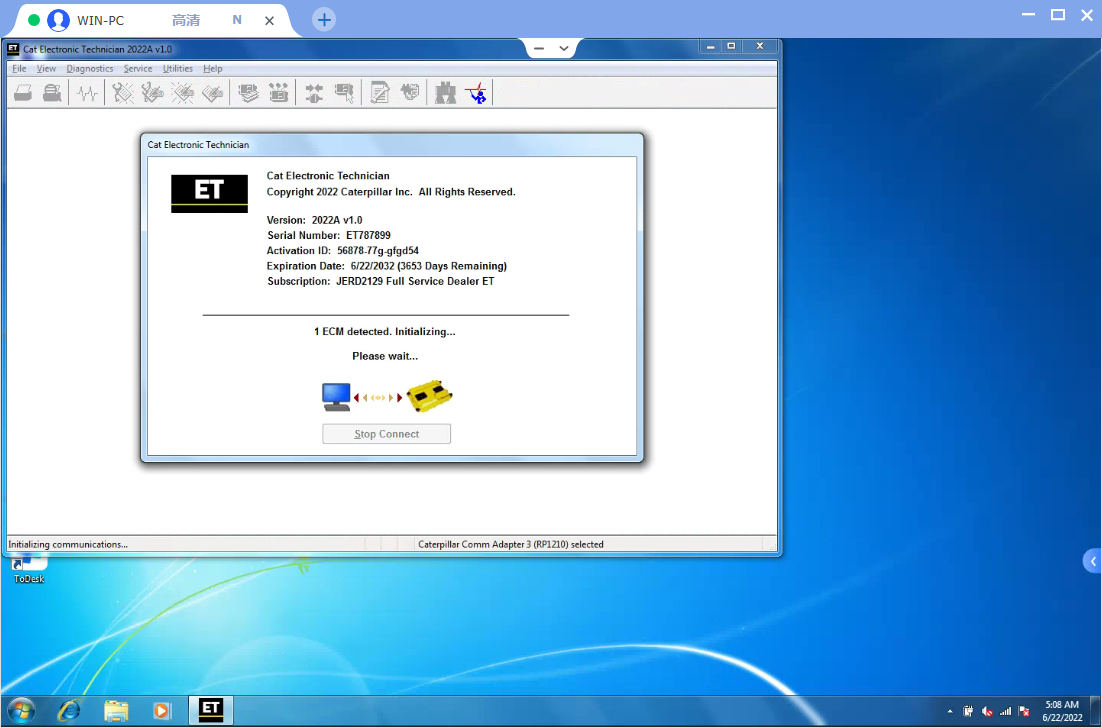This screenshot has width=1102, height=728.
Task: Open the Status Tool waveform icon
Action: point(87,93)
